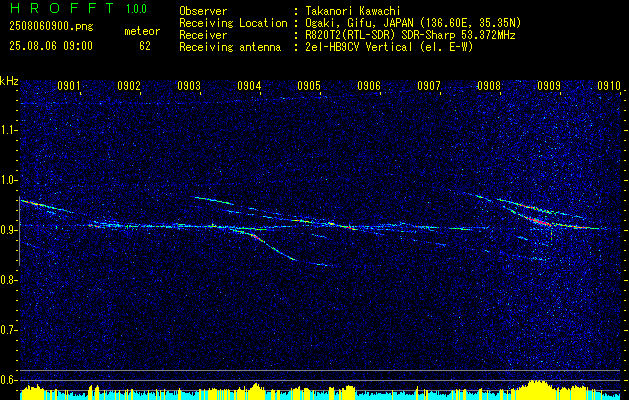
Task: Click the 0902 time marker
Action: click(x=129, y=86)
